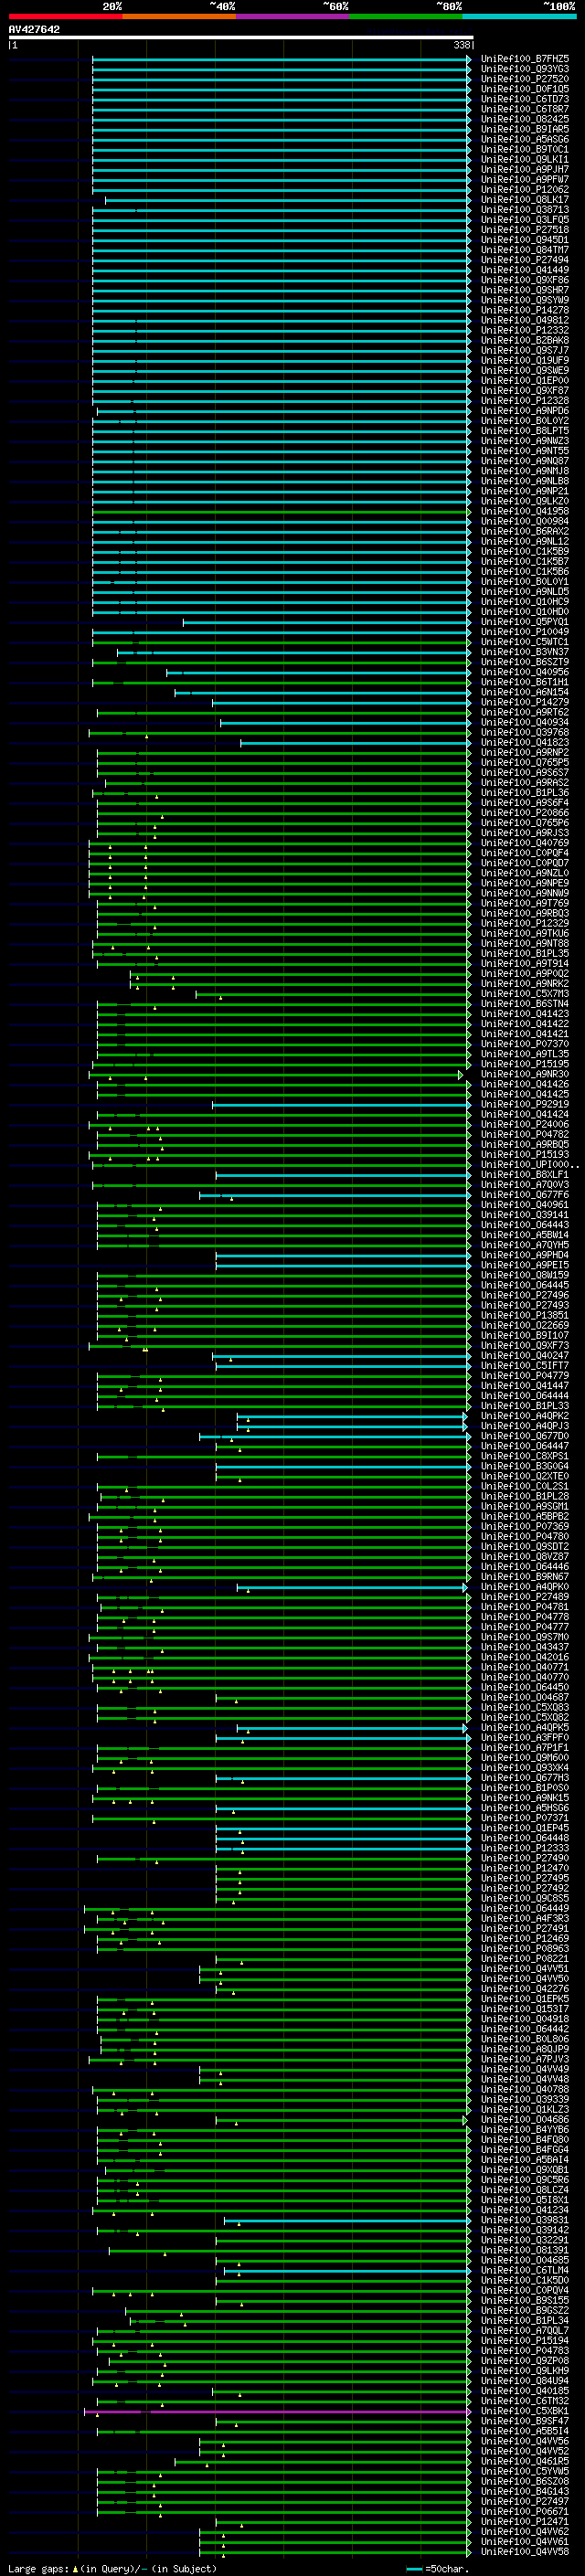Select the UniRef100_P14279 label
Viewport: 585px width, 2576px height.
tap(525, 702)
